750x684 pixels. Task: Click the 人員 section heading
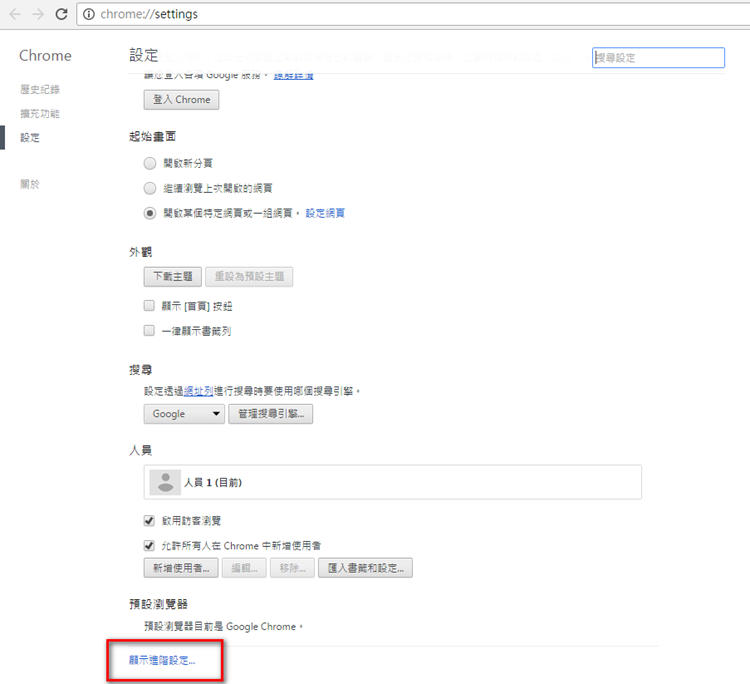click(141, 450)
